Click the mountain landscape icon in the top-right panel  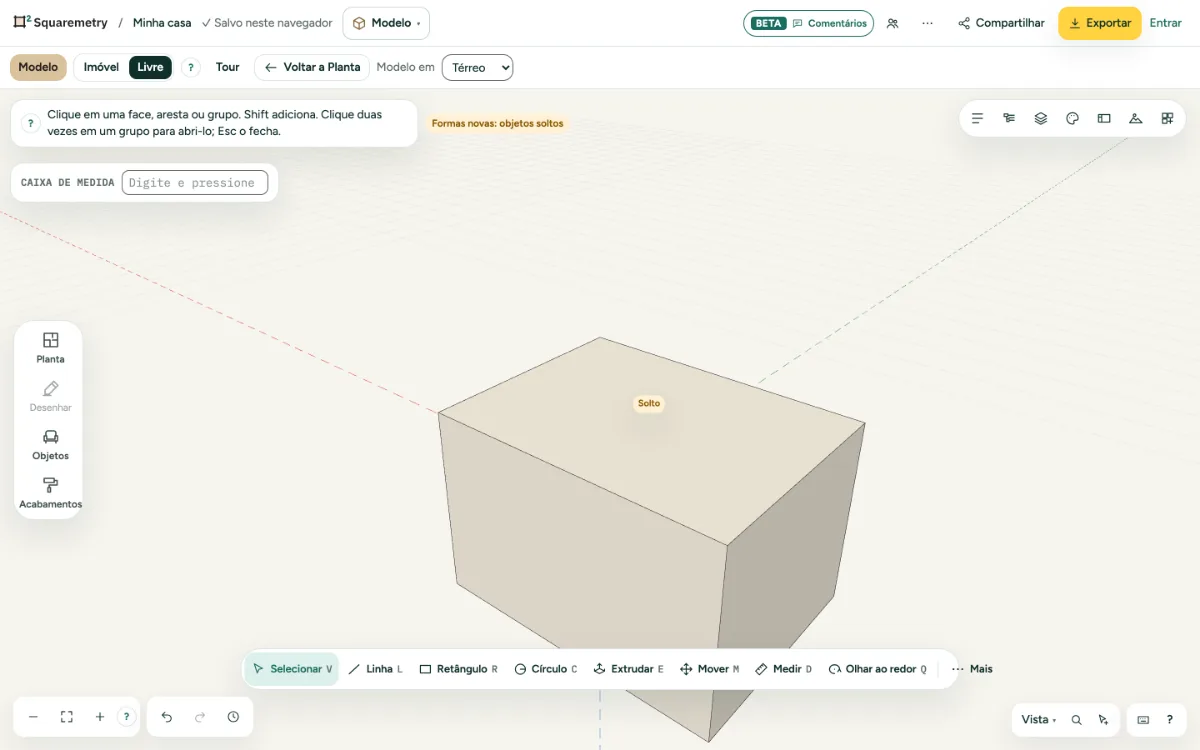1135,118
